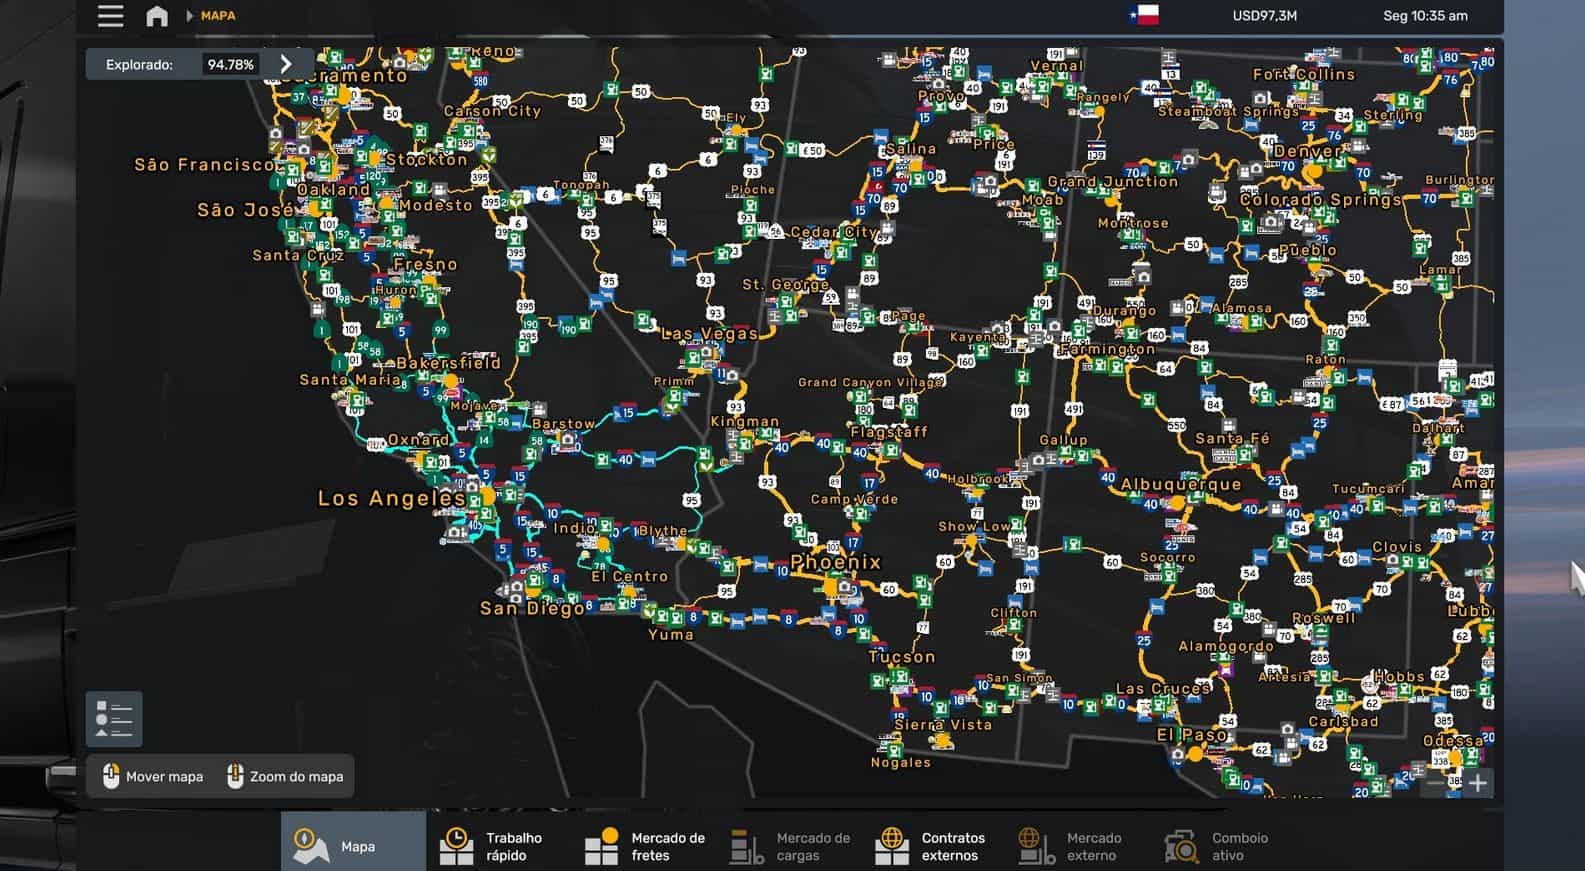
Task: Click the Mover mapa mouse icon
Action: (x=111, y=776)
